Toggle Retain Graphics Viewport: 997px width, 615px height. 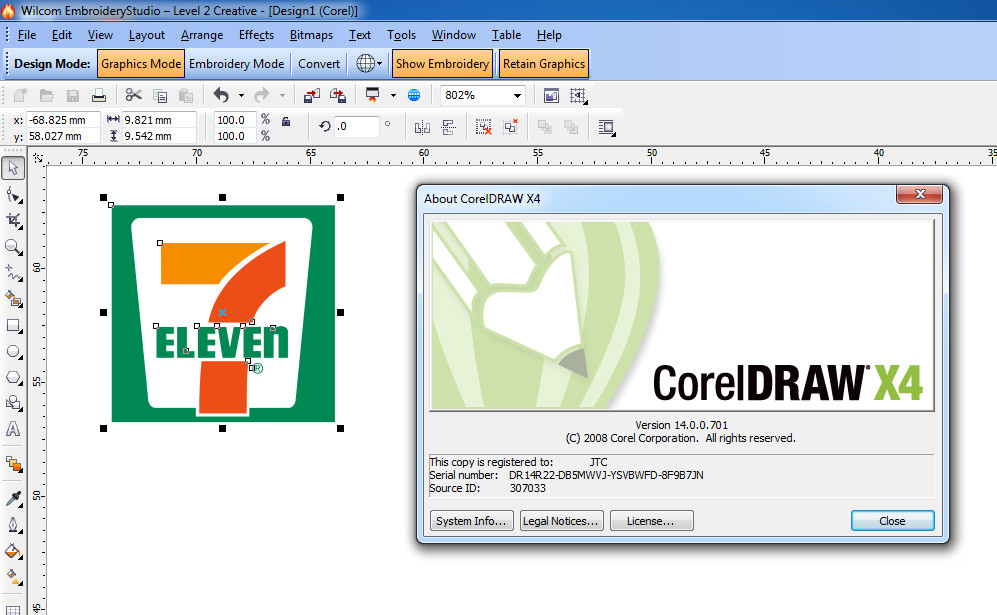[544, 64]
